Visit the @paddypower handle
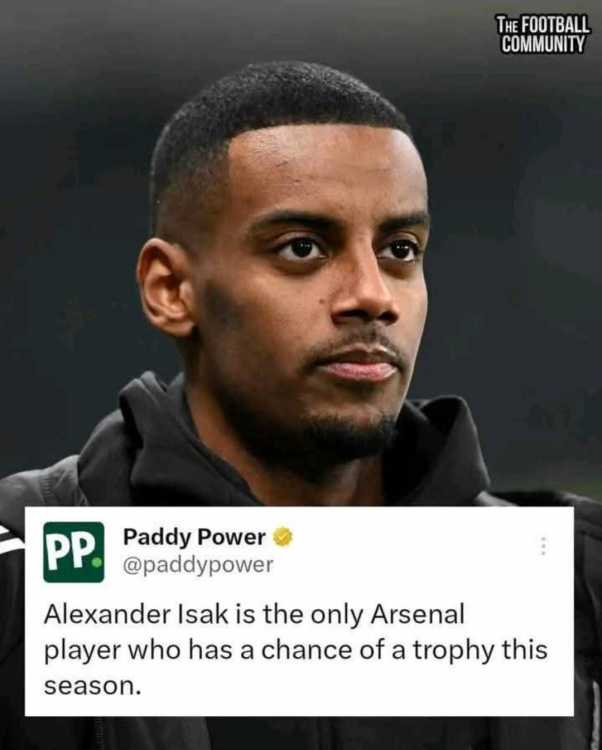The image size is (602, 750). 198,565
